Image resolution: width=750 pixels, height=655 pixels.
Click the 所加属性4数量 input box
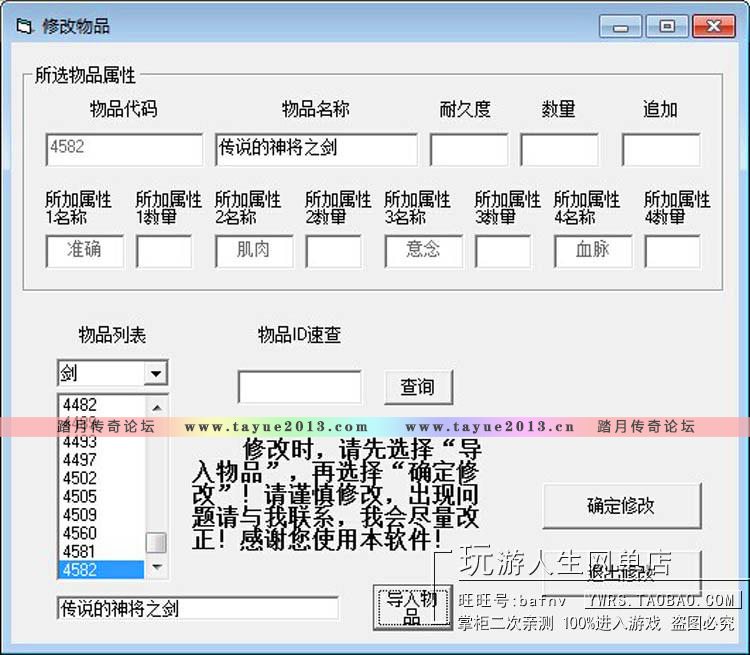(672, 251)
